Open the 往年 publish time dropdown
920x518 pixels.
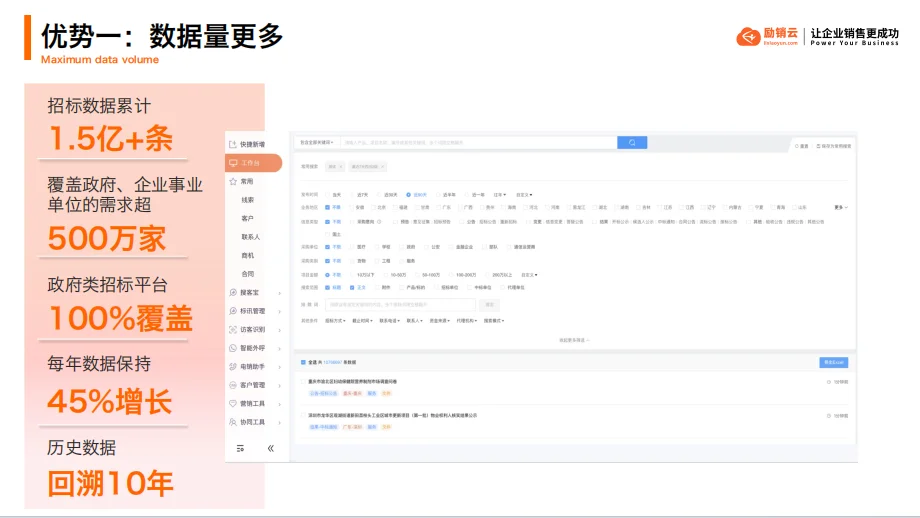[x=499, y=195]
